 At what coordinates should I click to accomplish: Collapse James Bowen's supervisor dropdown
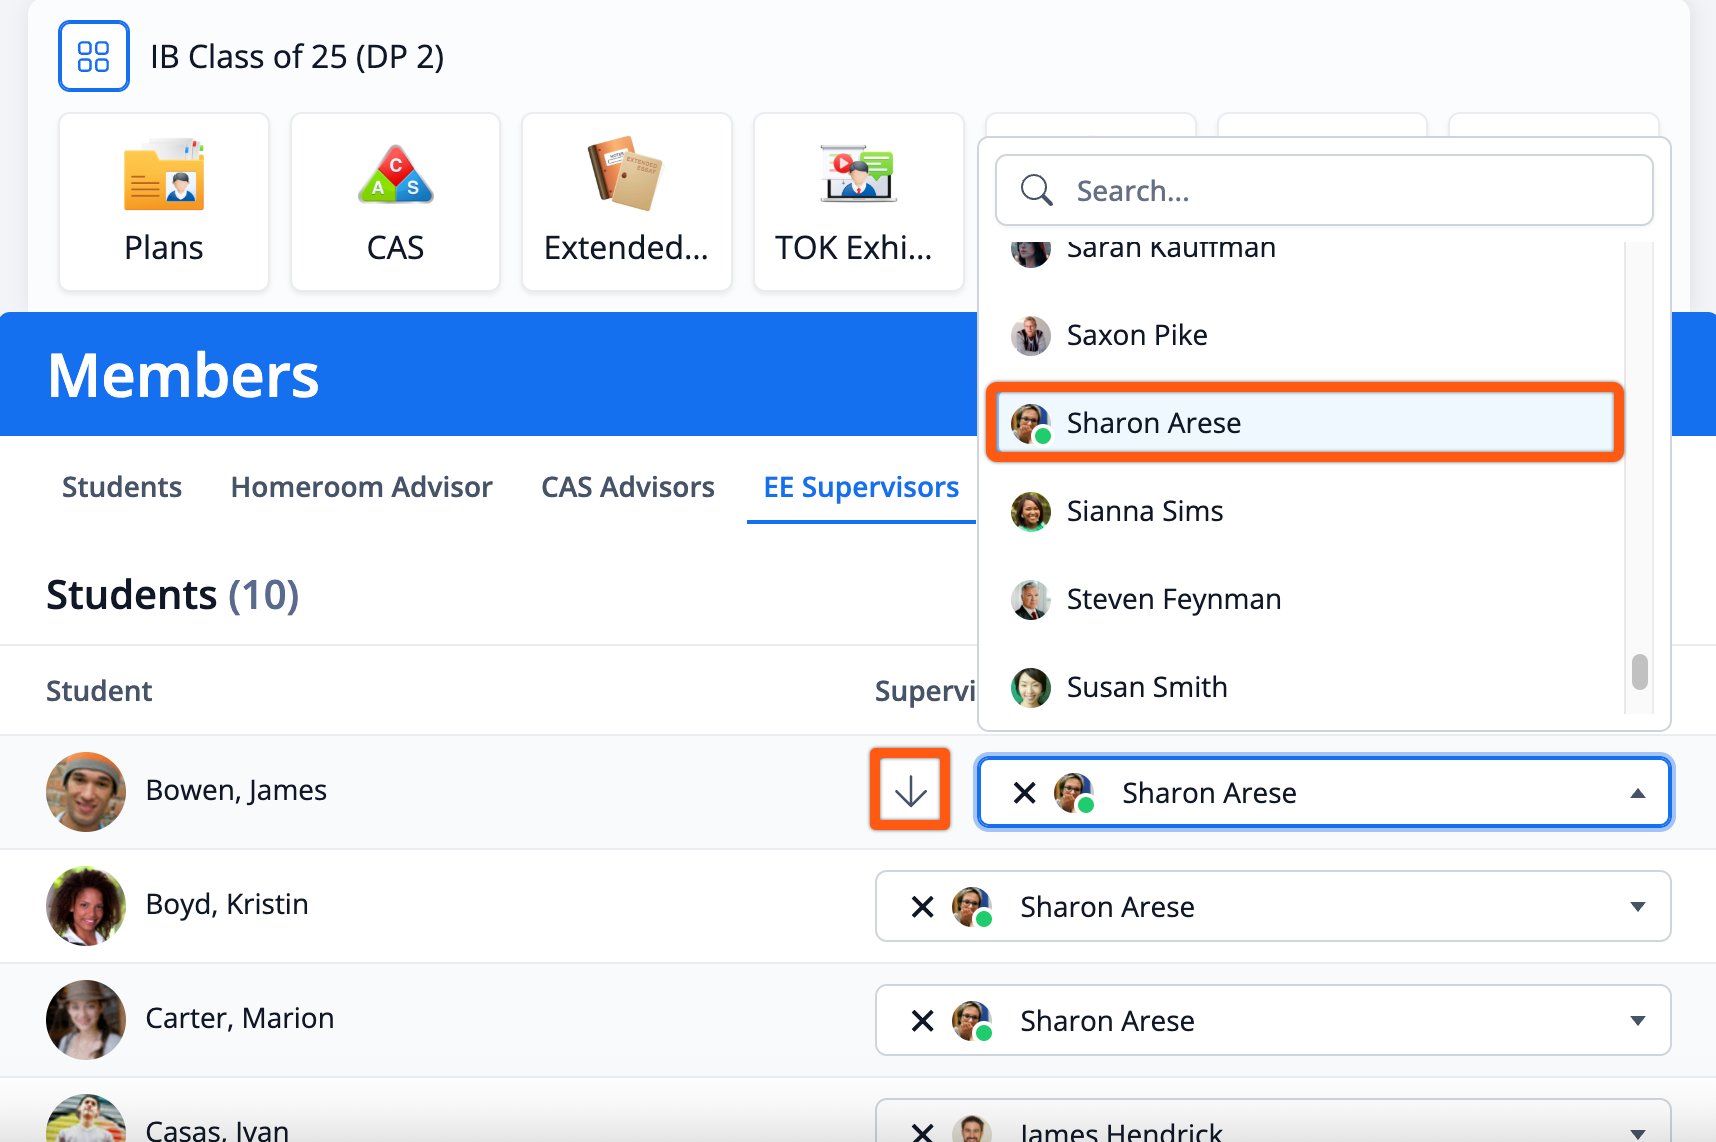[1637, 793]
